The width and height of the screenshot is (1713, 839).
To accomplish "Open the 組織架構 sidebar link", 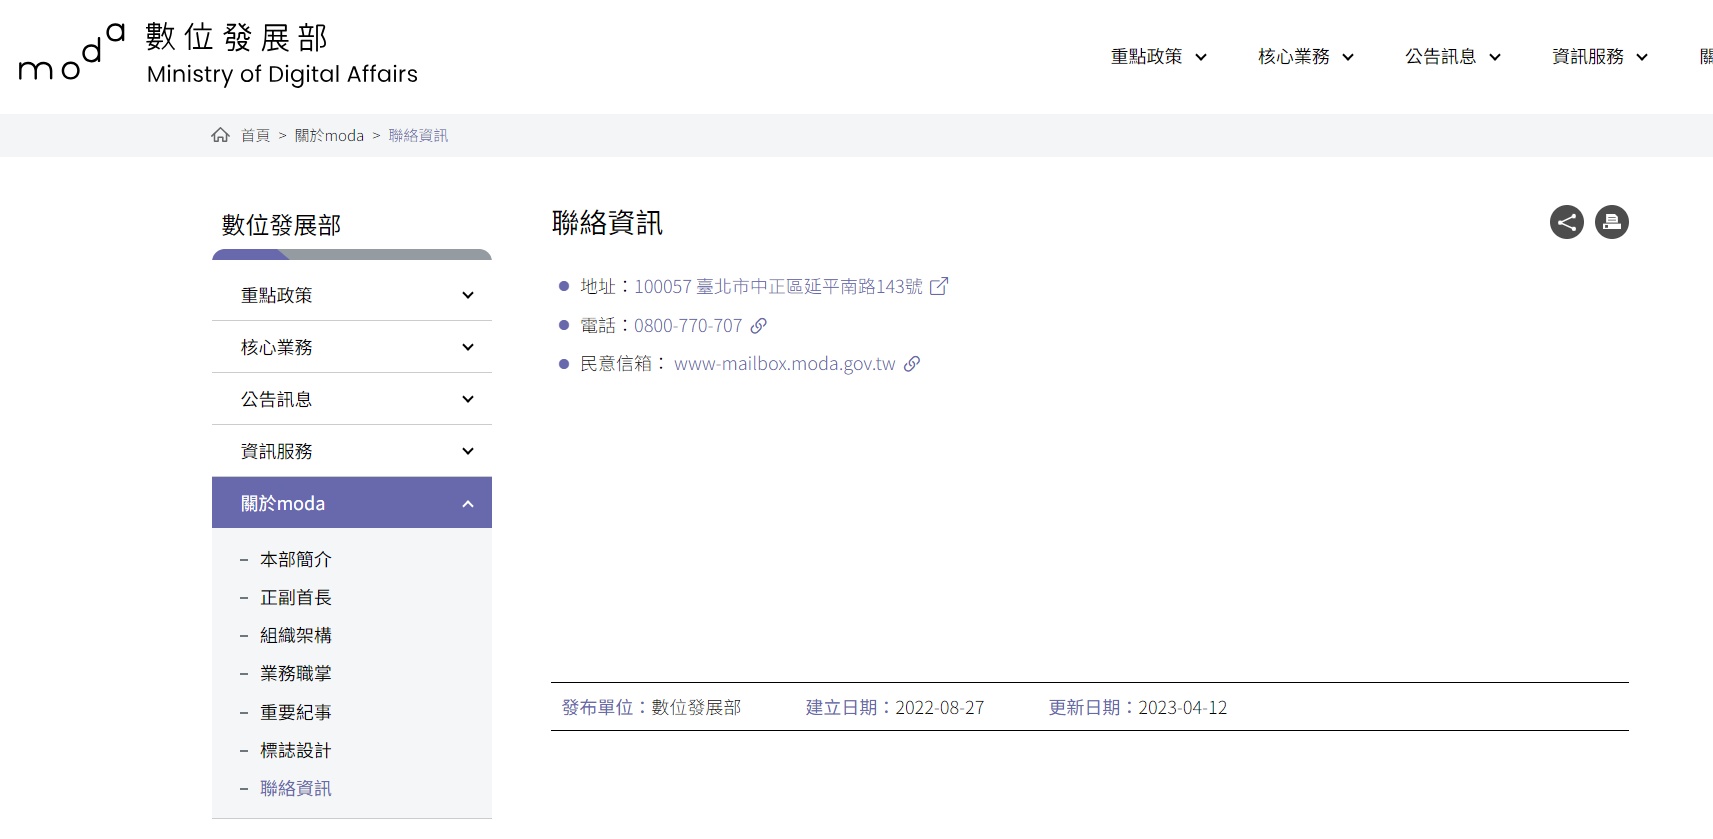I will pyautogui.click(x=296, y=636).
